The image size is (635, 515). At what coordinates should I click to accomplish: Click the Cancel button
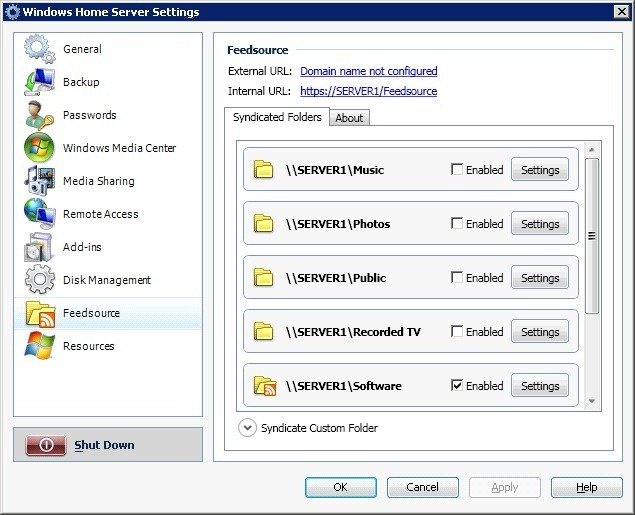click(422, 487)
